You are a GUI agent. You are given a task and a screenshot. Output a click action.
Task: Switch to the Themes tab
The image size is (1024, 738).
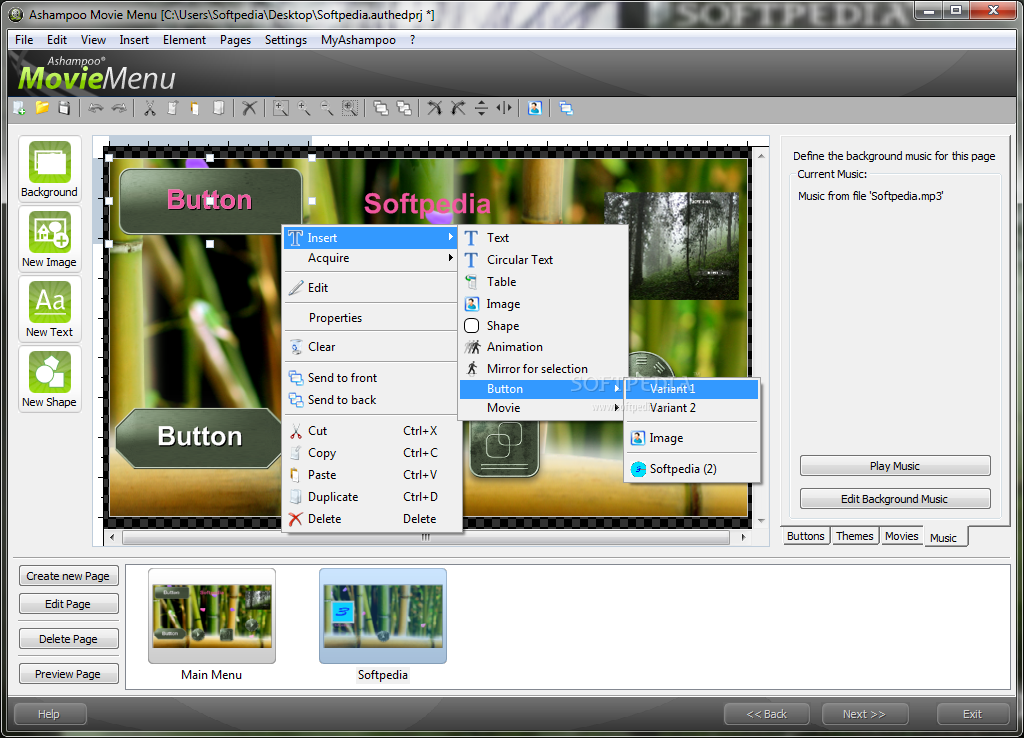point(854,536)
